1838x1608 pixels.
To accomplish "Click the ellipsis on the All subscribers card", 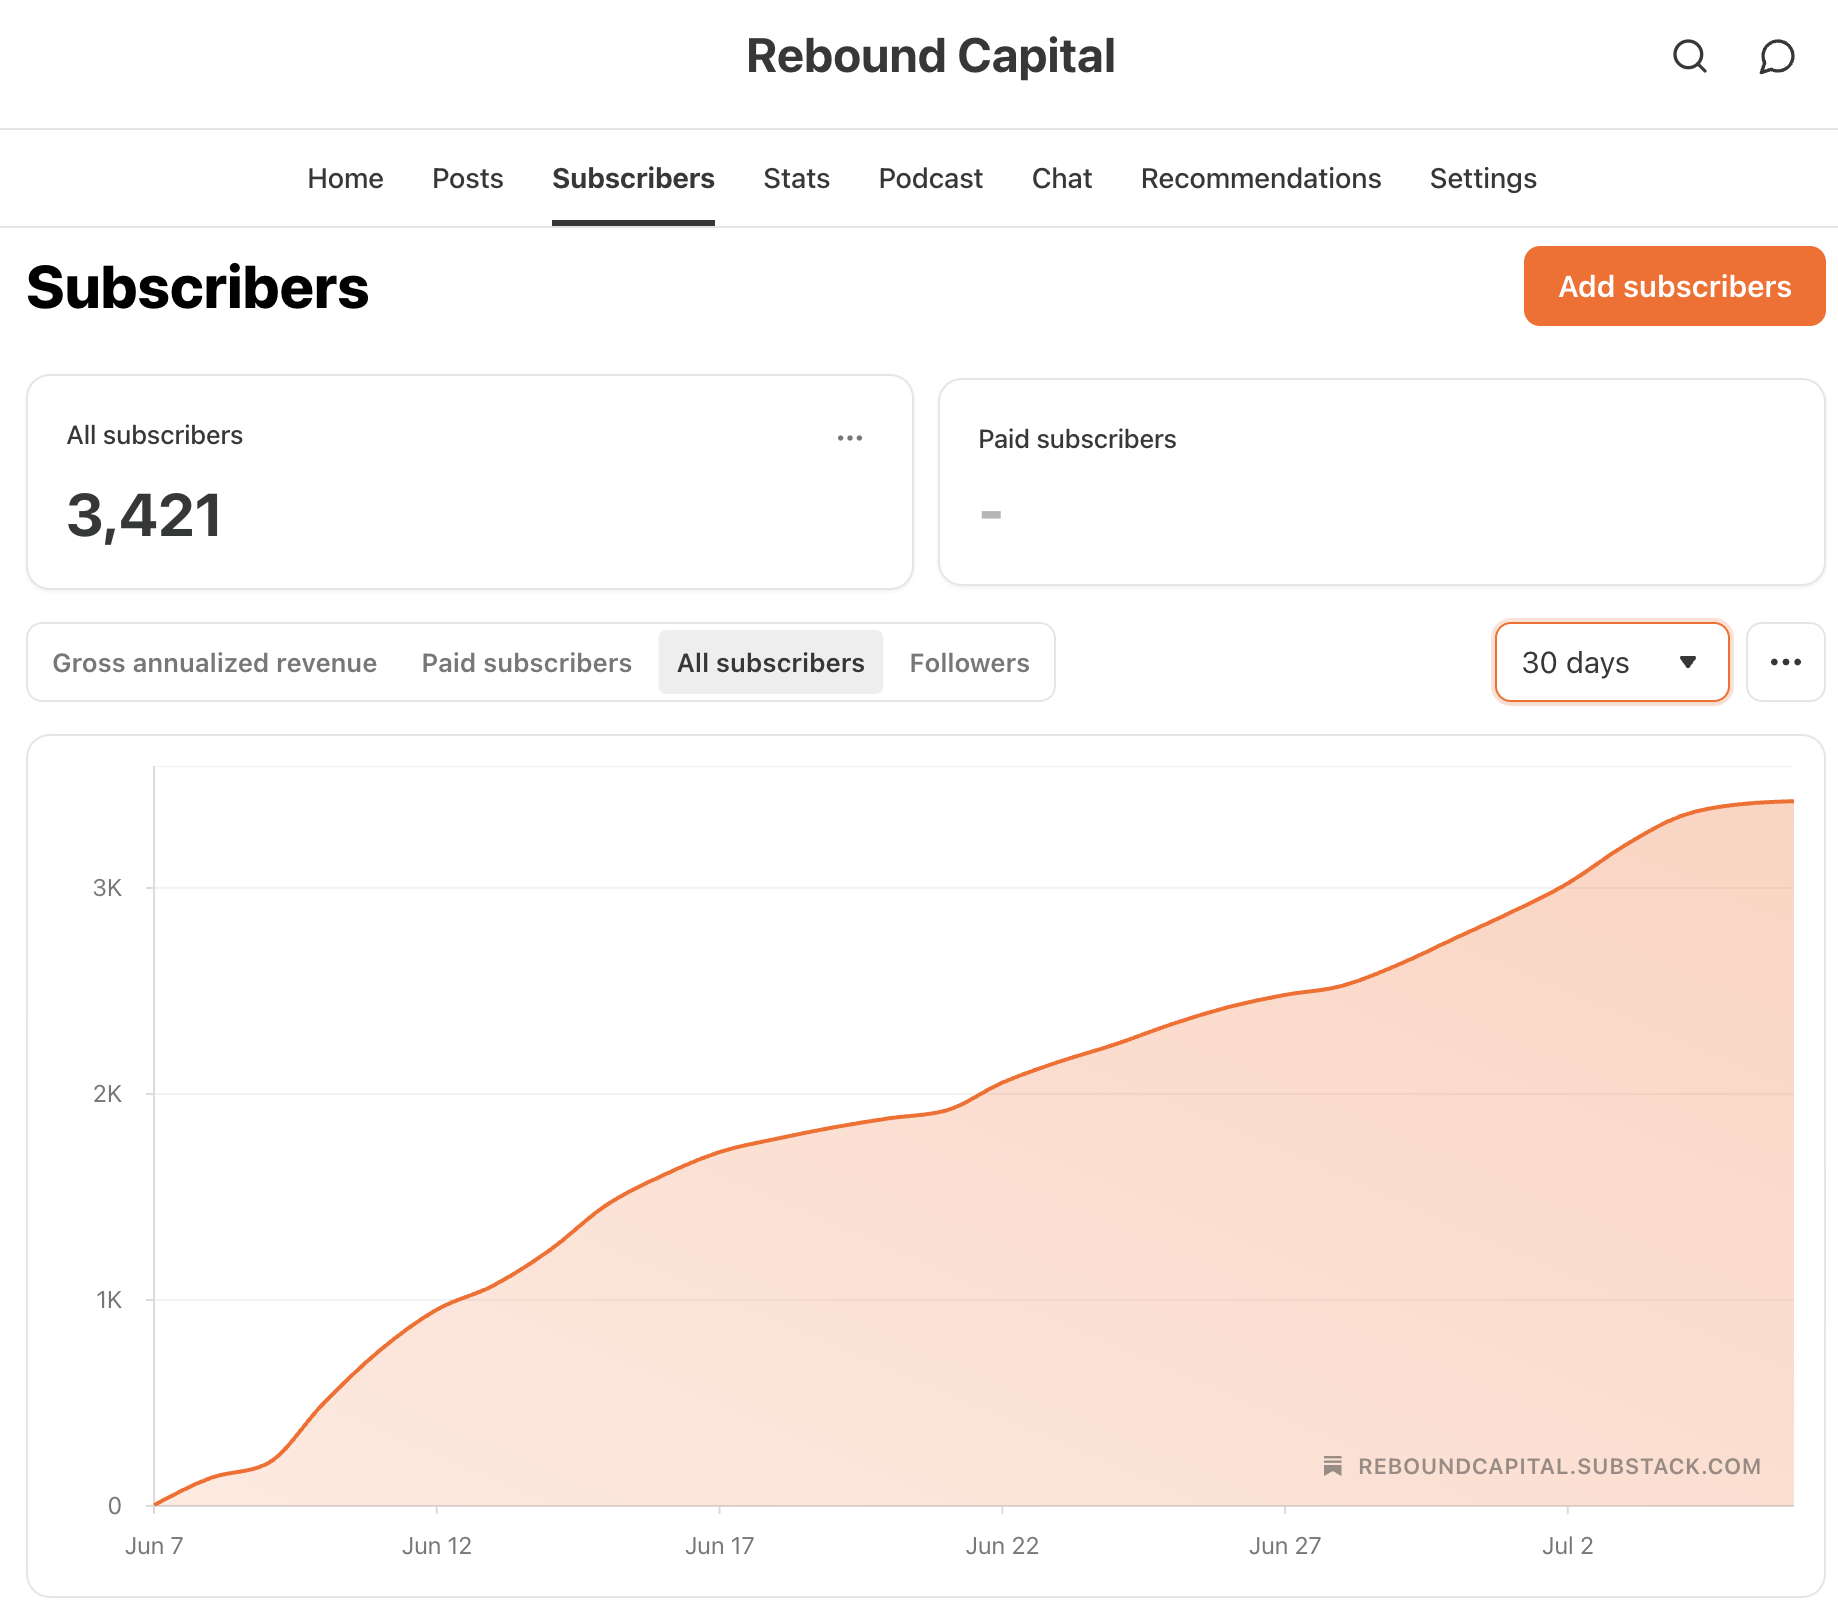I will [849, 437].
